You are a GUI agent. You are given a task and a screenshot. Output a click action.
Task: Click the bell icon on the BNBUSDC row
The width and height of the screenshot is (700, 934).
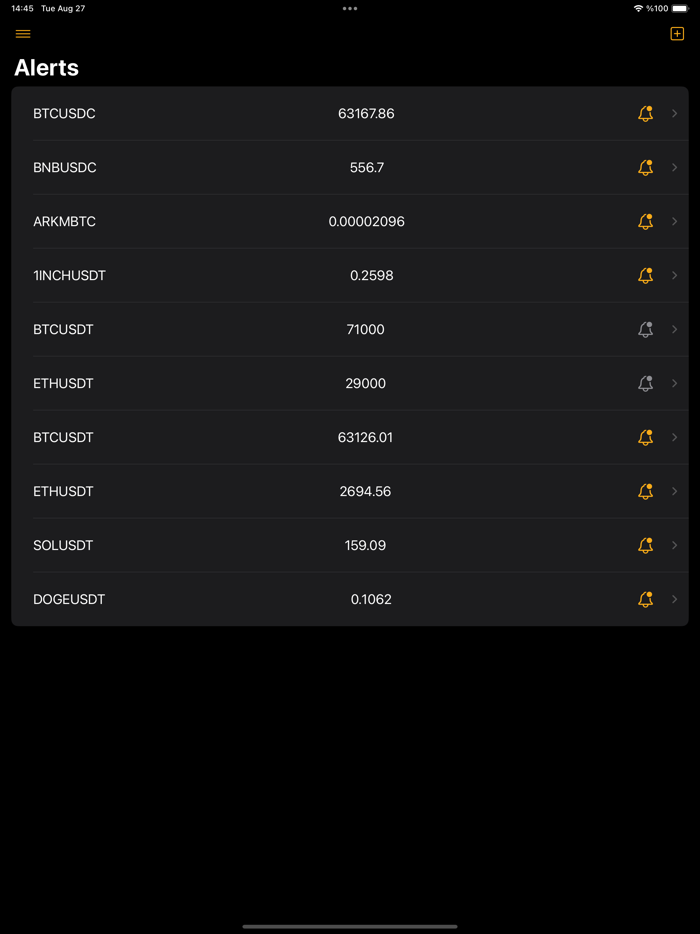tap(645, 167)
